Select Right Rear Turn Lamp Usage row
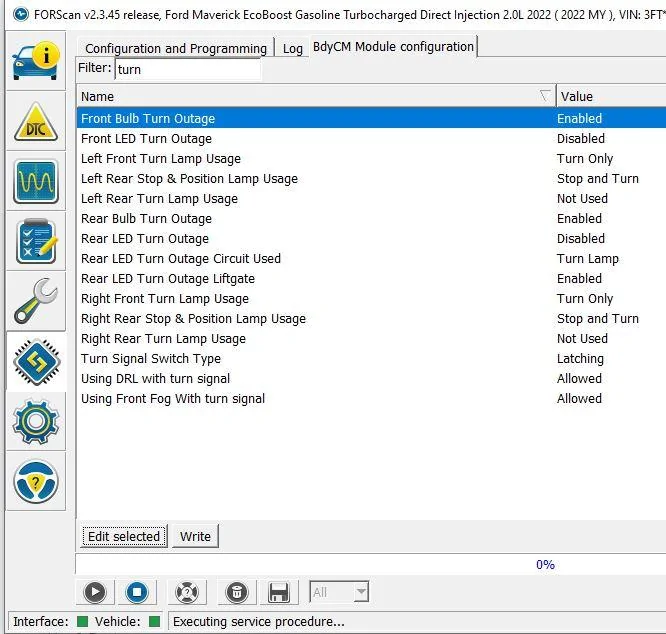Screen dimensions: 666x634 [x=371, y=338]
